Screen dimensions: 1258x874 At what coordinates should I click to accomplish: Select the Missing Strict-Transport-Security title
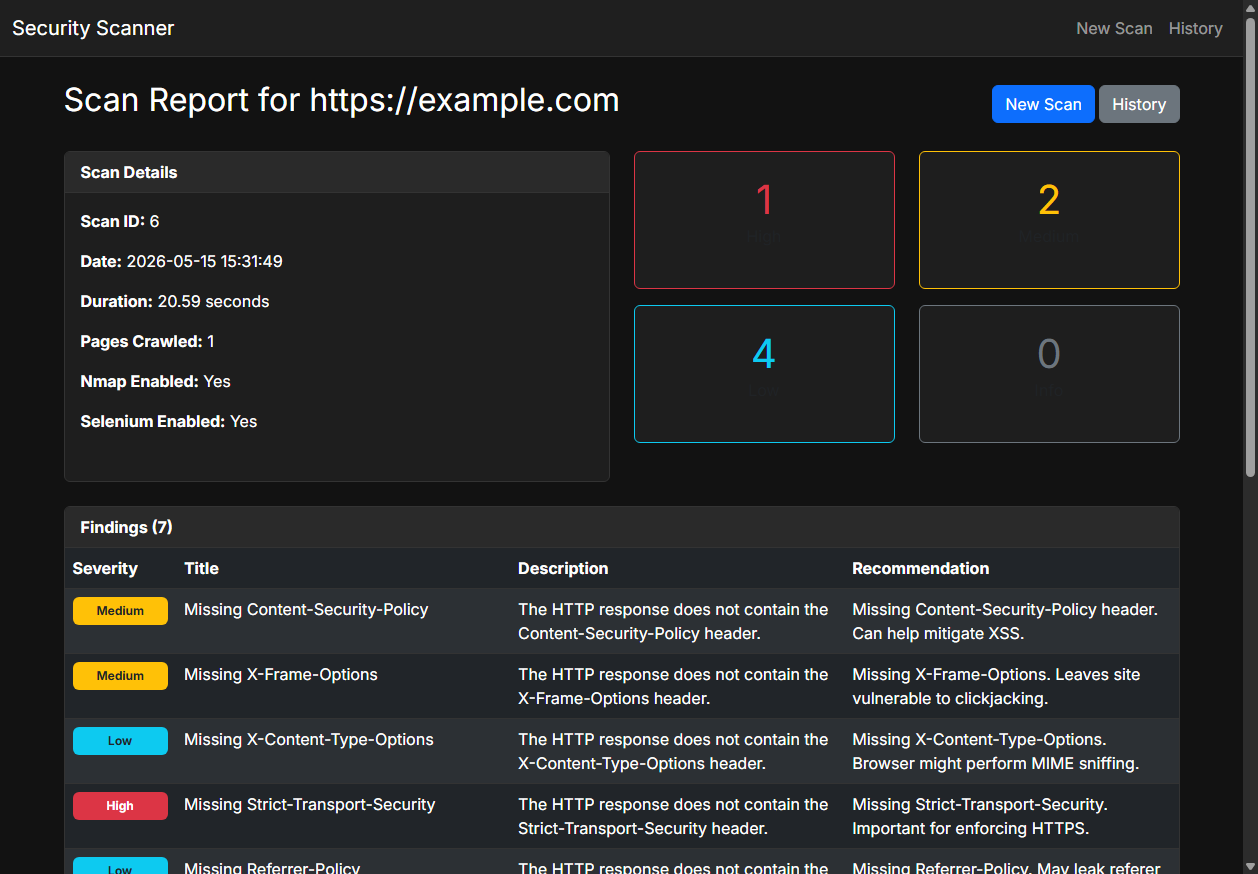click(x=310, y=804)
